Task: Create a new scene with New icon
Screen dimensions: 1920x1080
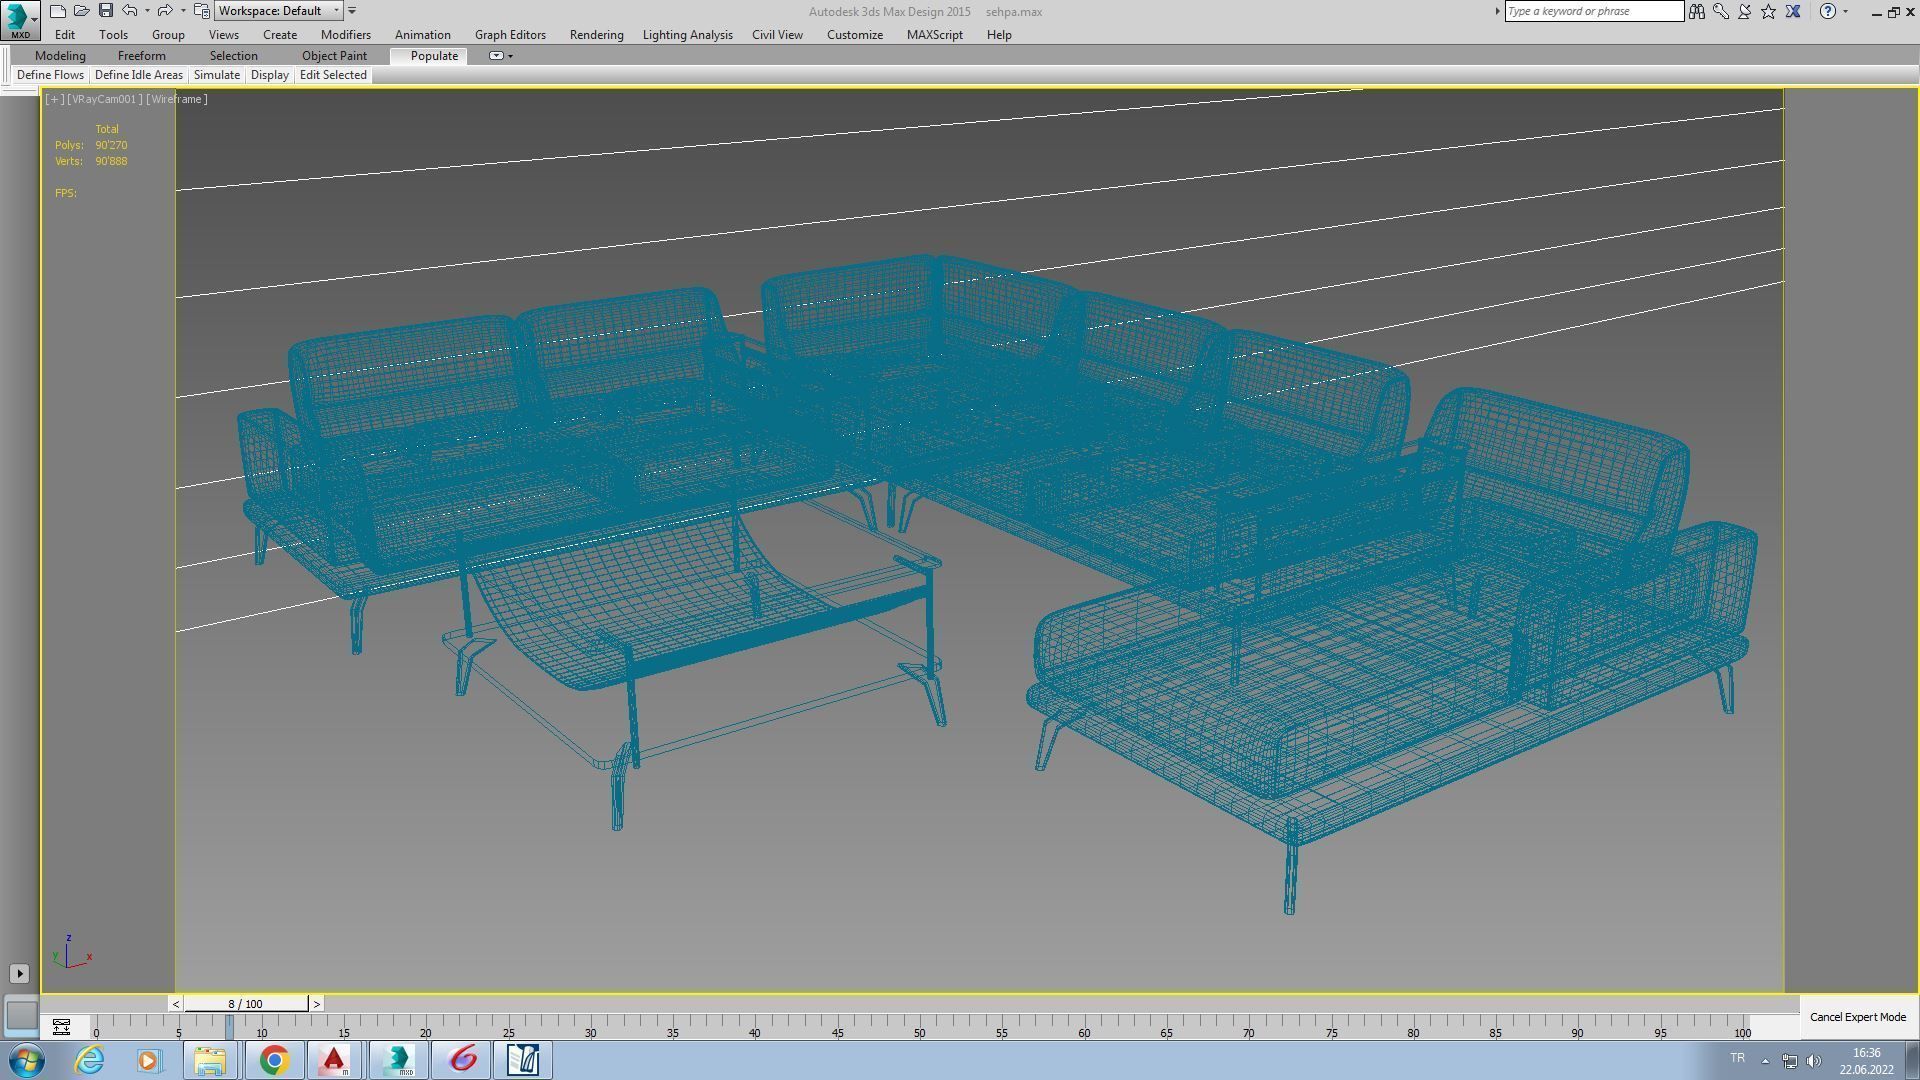Action: coord(58,11)
